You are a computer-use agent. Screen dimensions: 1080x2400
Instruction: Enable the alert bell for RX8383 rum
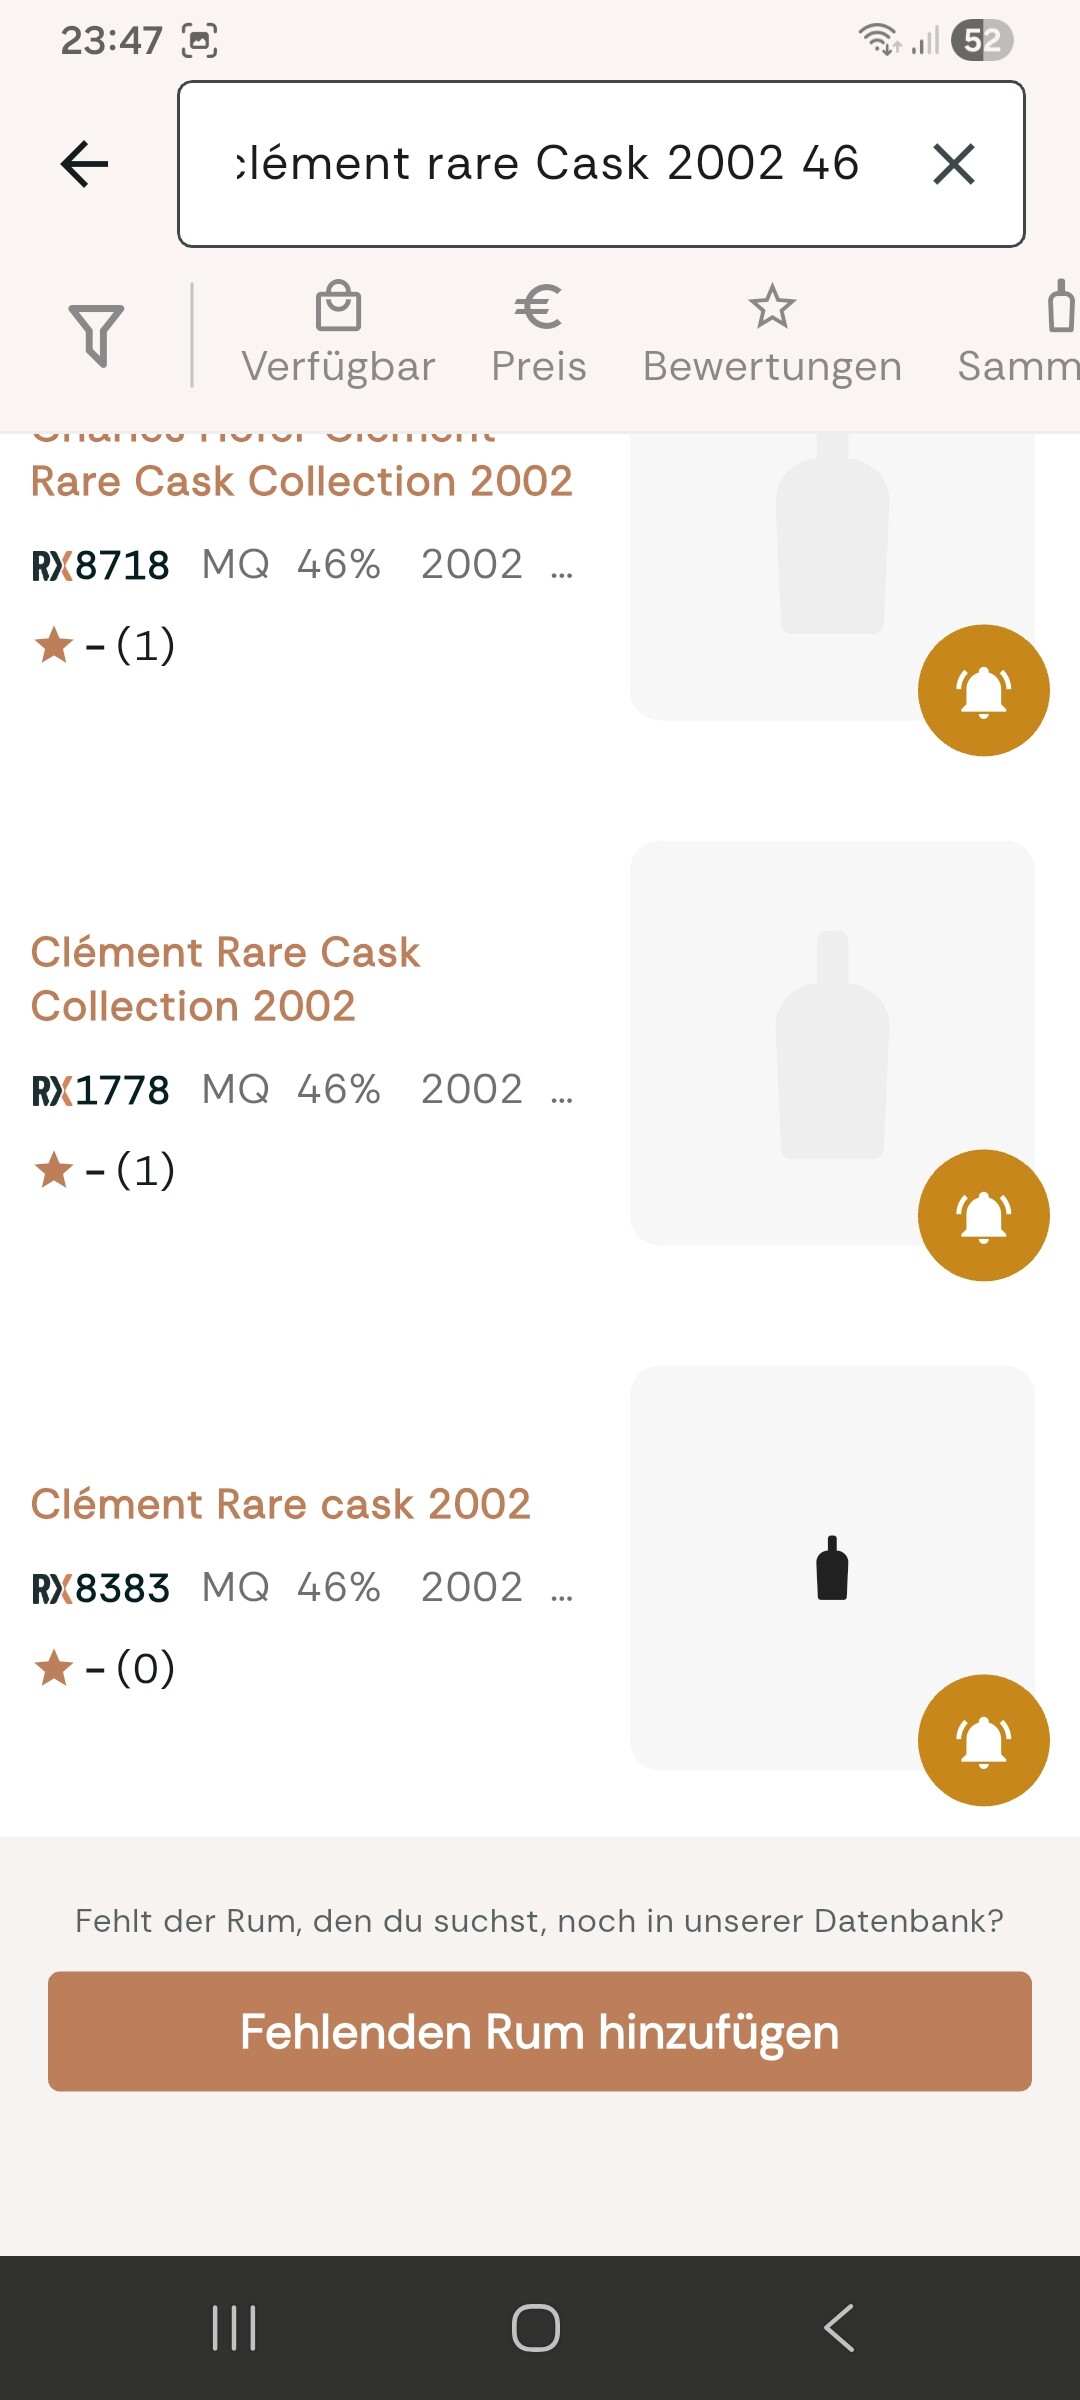coord(983,1740)
